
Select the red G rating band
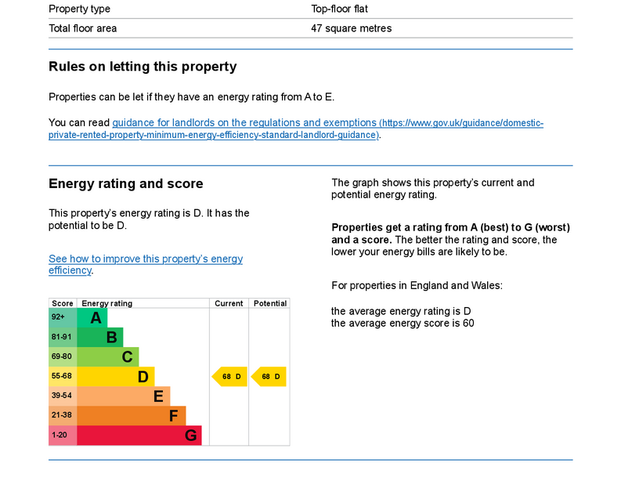pyautogui.click(x=139, y=435)
